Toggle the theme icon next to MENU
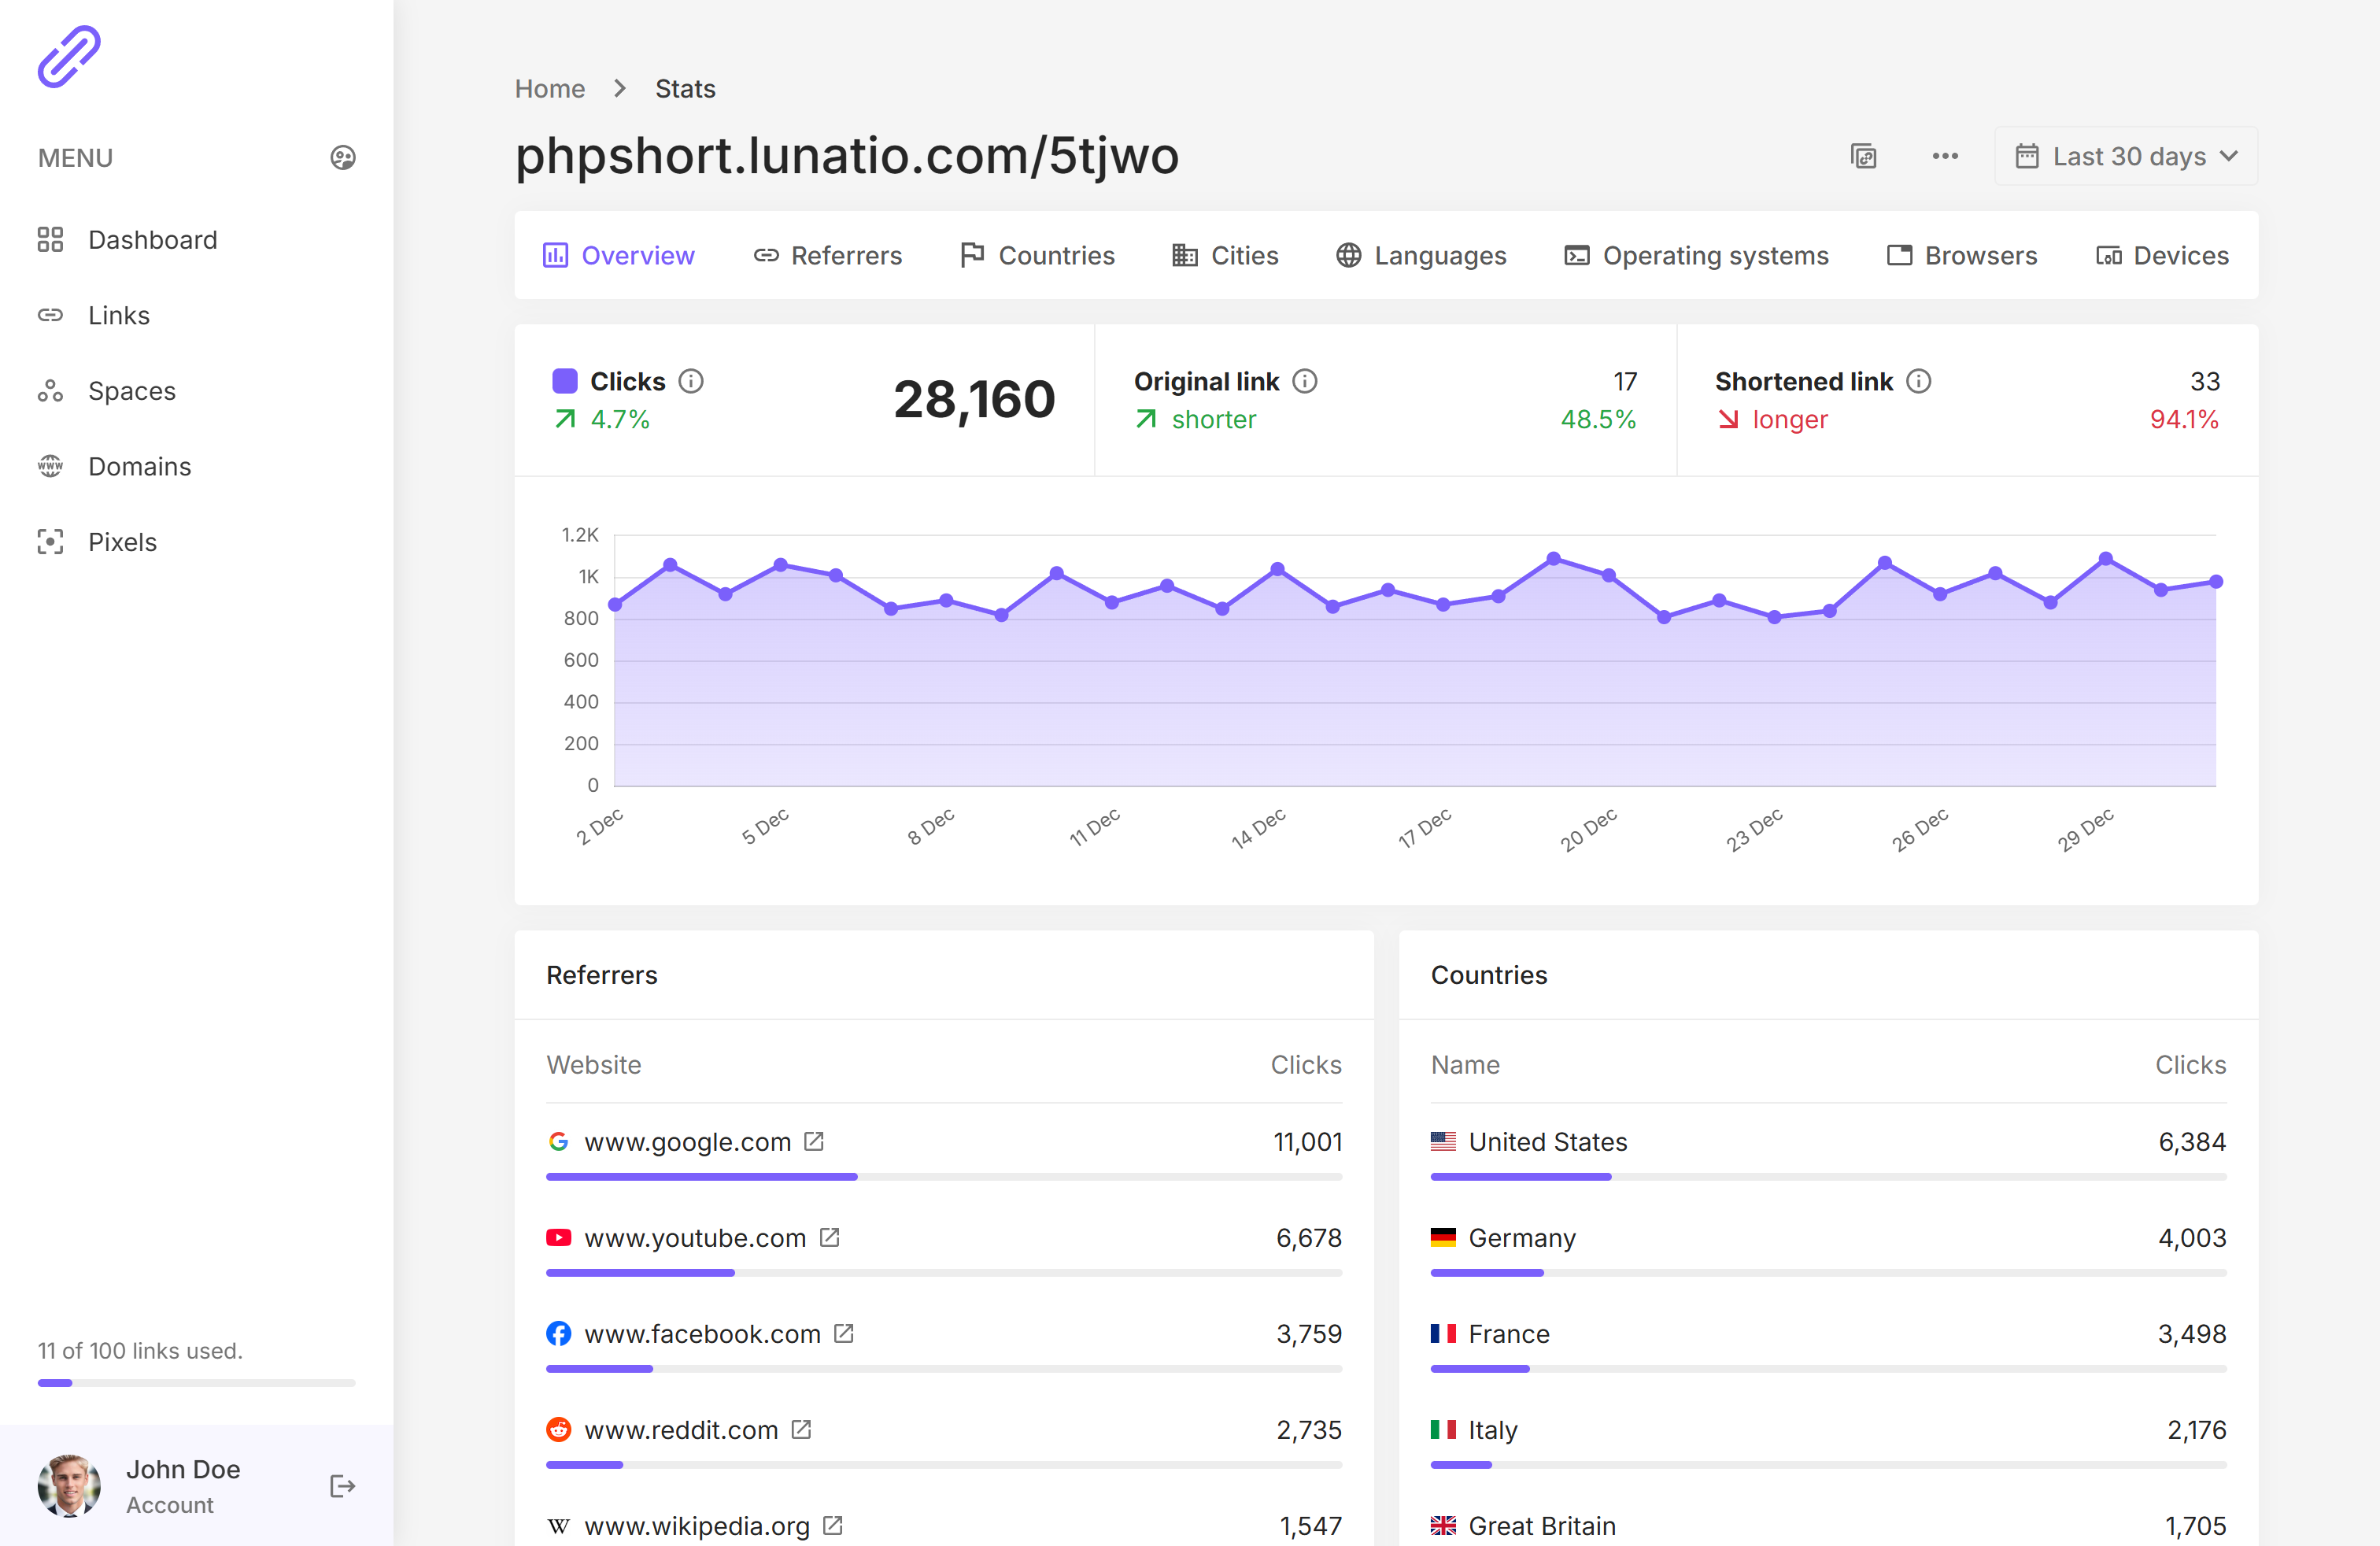 tap(343, 158)
